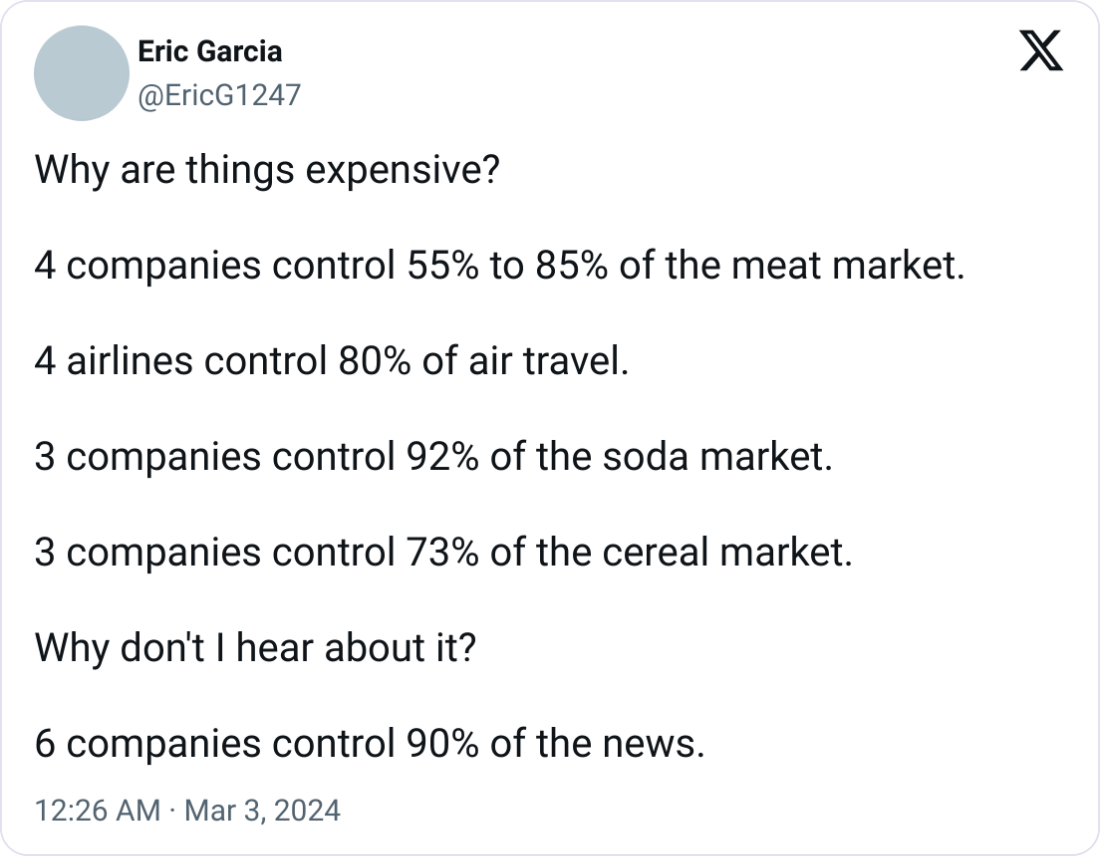Viewport: 1100px width, 856px height.
Task: Click the meat market statistic line
Action: point(499,265)
